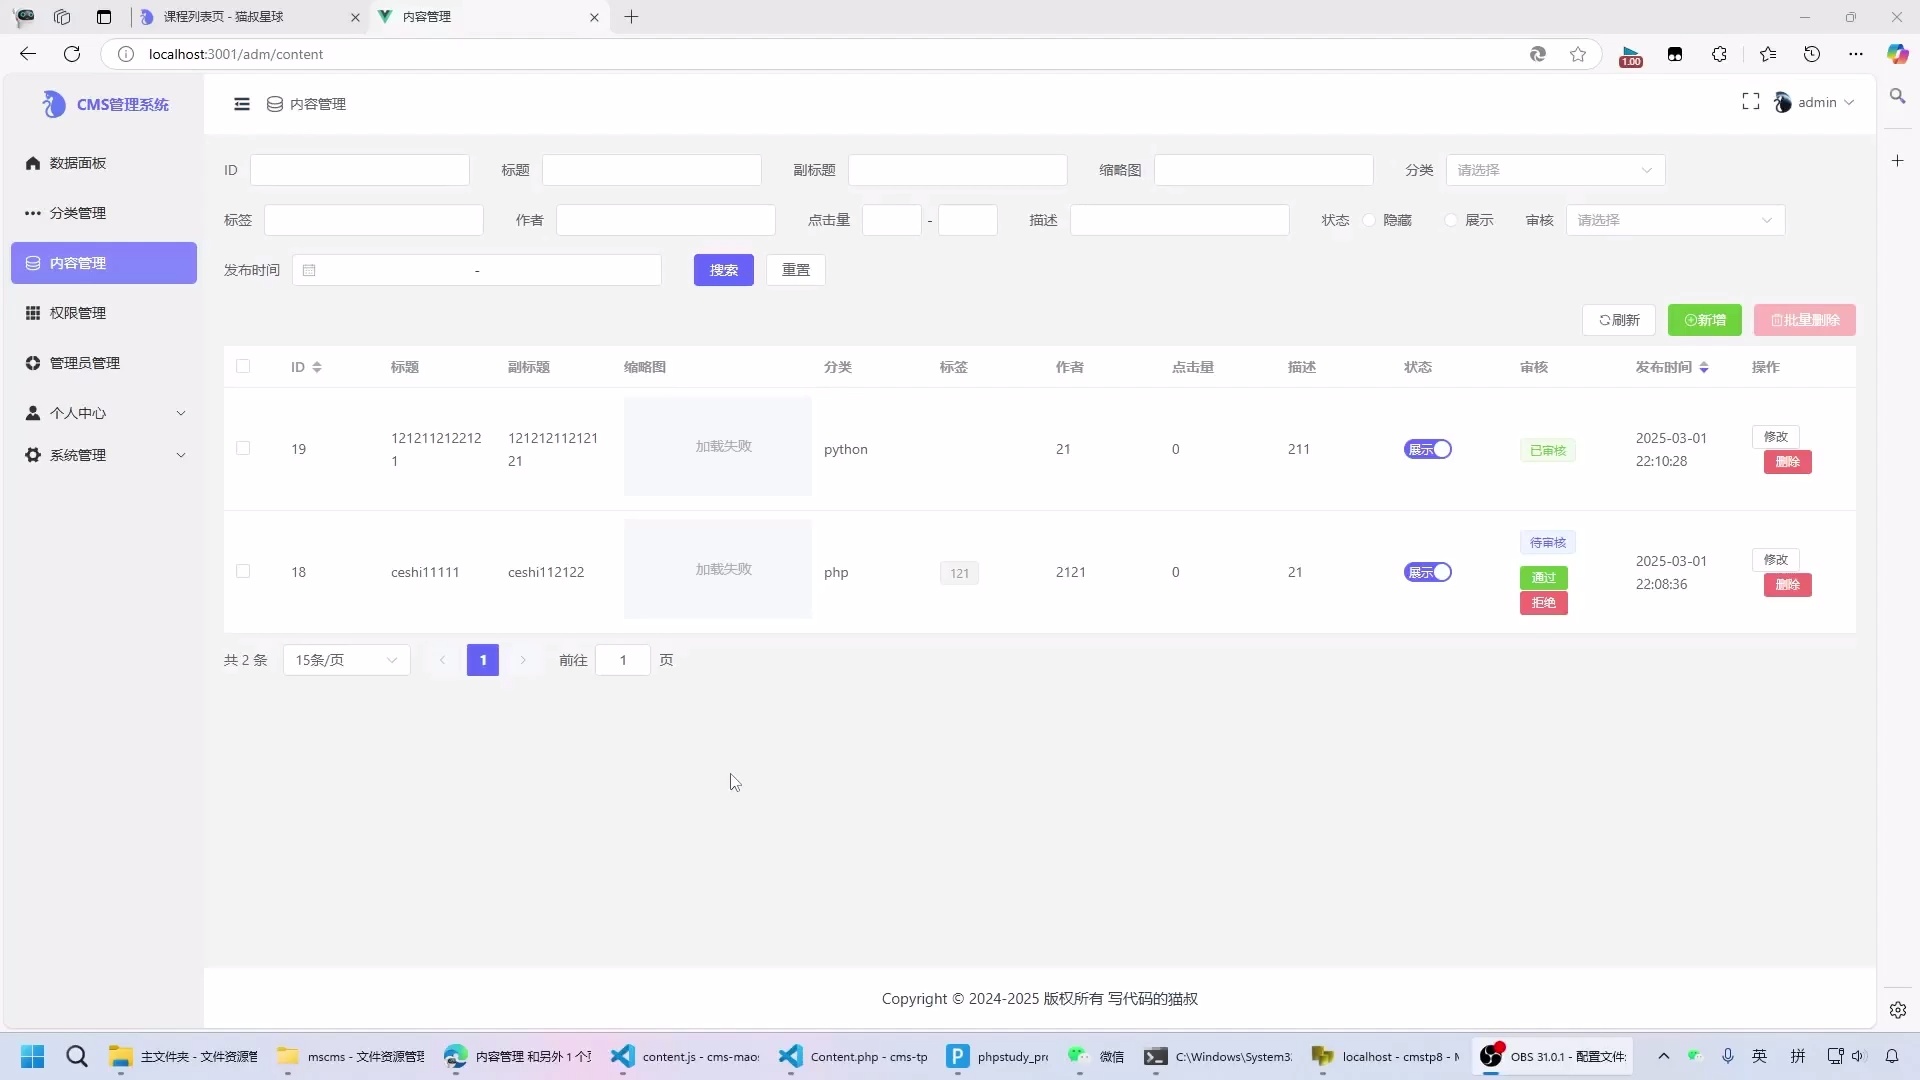Click the 前往 page number input field

click(623, 660)
